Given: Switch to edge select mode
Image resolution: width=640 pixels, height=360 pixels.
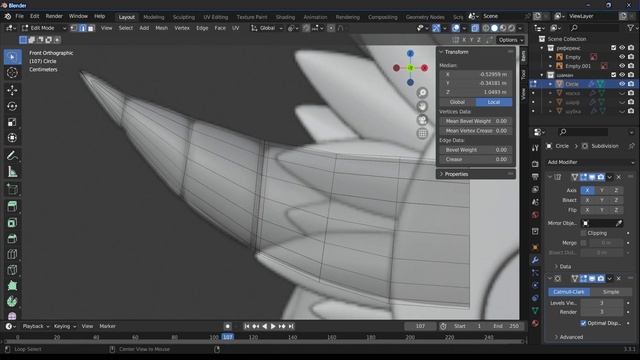Looking at the screenshot, I should [82, 28].
